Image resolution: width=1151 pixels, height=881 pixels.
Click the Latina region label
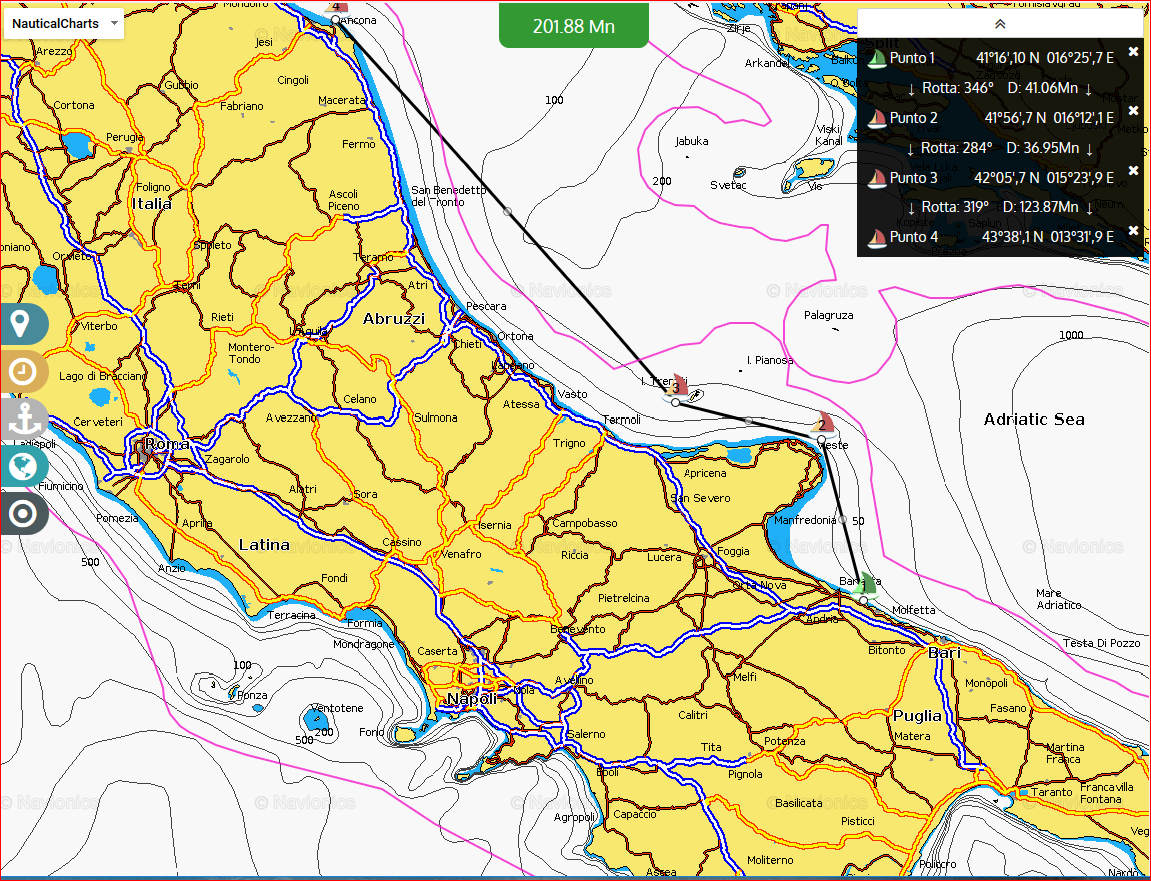point(264,545)
